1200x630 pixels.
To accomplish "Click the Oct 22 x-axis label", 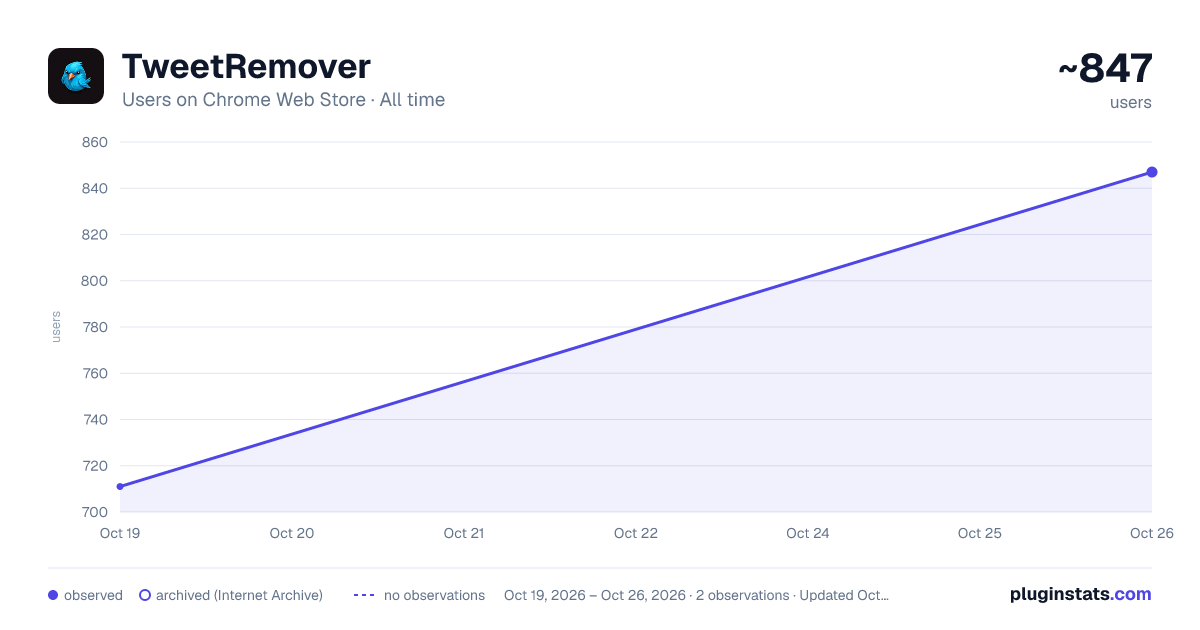I will coord(636,533).
